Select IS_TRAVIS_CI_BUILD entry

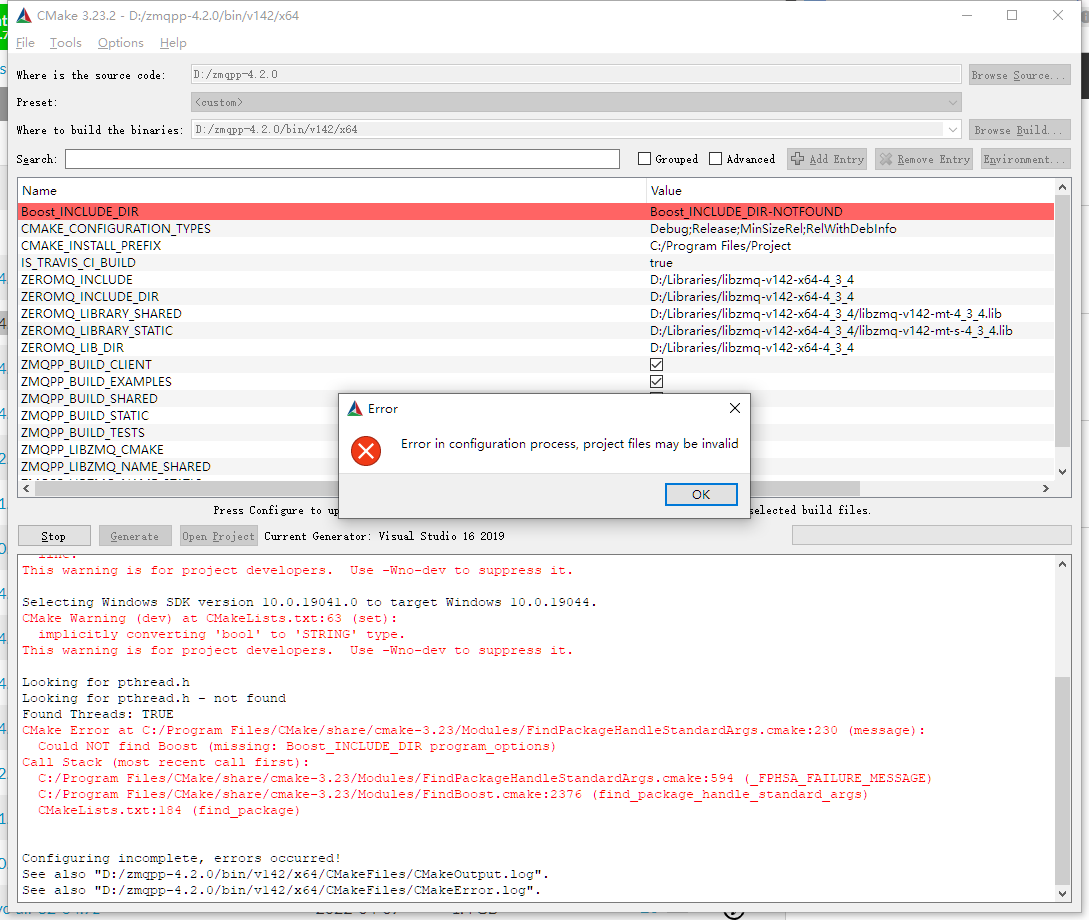click(x=78, y=262)
